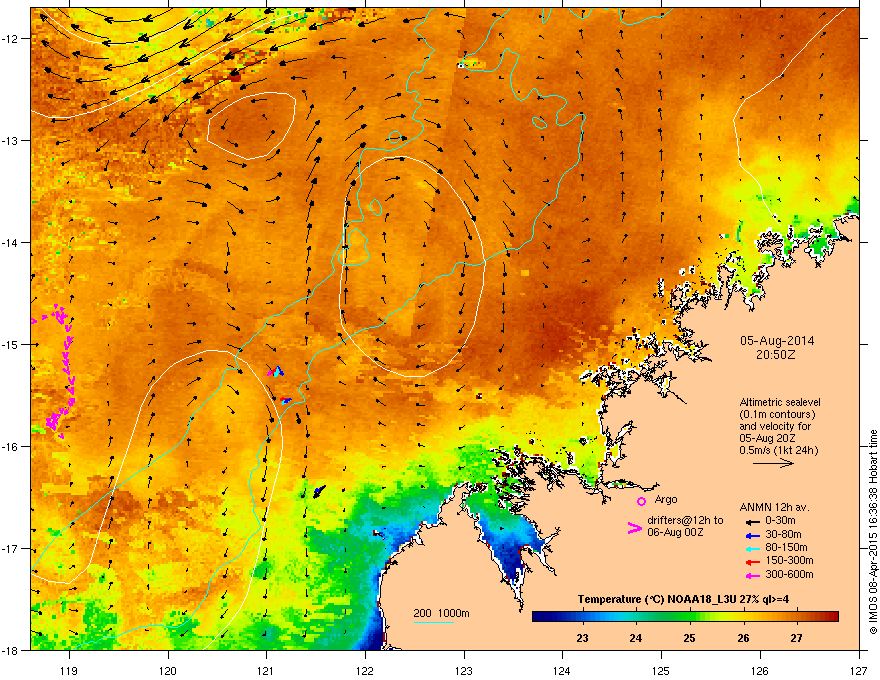The height and width of the screenshot is (680, 880).
Task: Click latitude axis label -17
Action: (x=11, y=549)
